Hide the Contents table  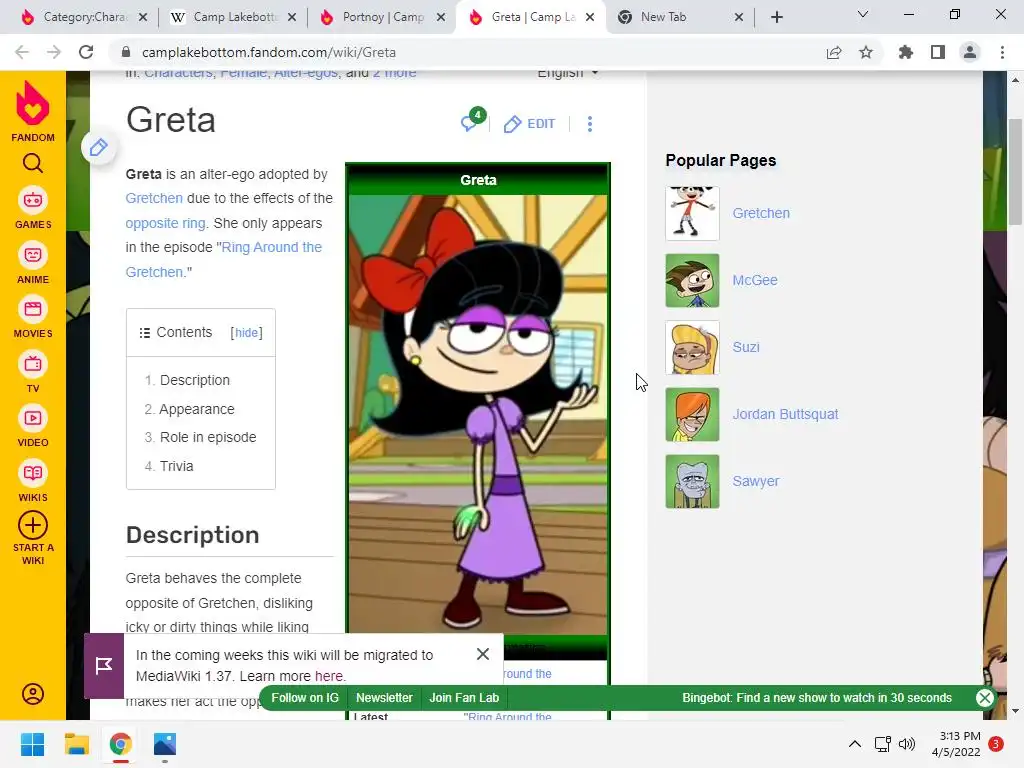pyautogui.click(x=246, y=332)
